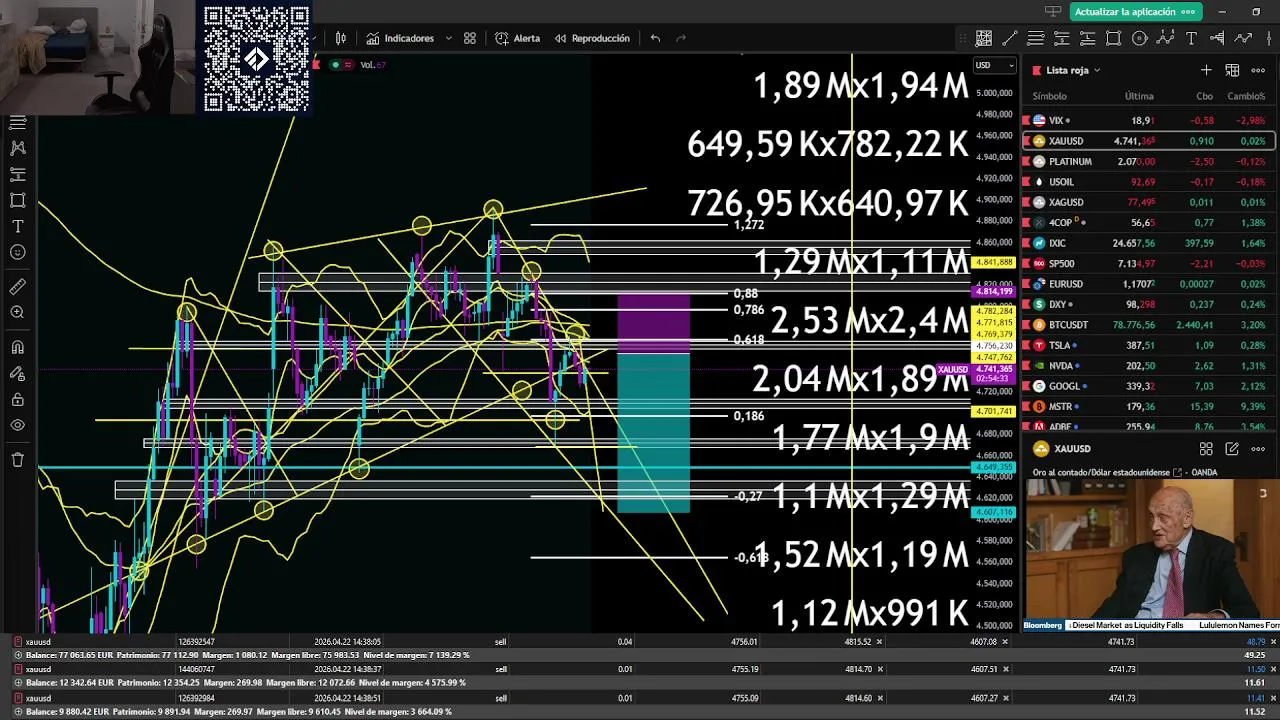Open XAUUSD details three-dots menu

[1259, 449]
